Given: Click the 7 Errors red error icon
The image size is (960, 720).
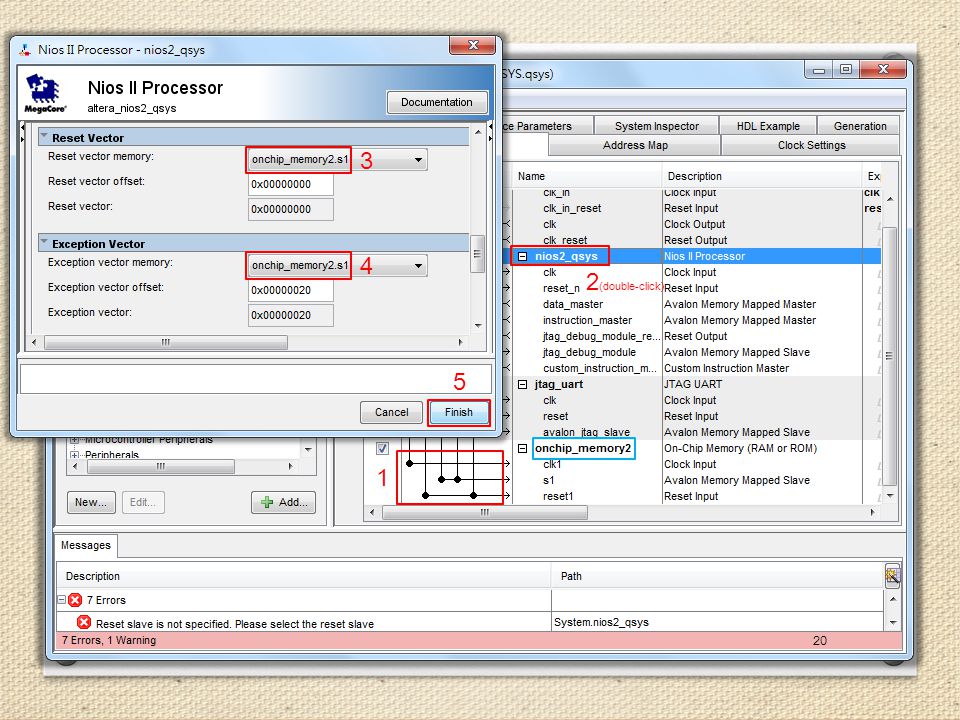Looking at the screenshot, I should click(75, 600).
